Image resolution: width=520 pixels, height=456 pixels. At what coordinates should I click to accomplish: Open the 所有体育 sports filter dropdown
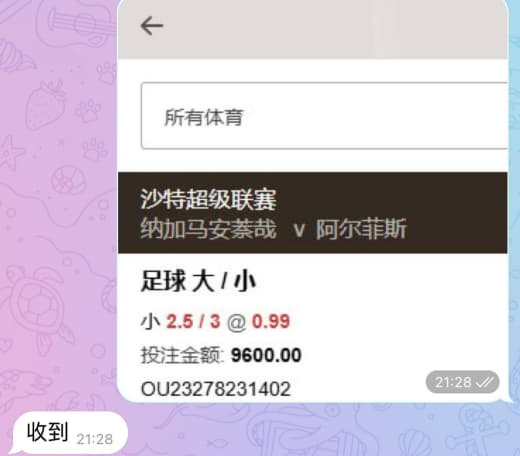324,115
